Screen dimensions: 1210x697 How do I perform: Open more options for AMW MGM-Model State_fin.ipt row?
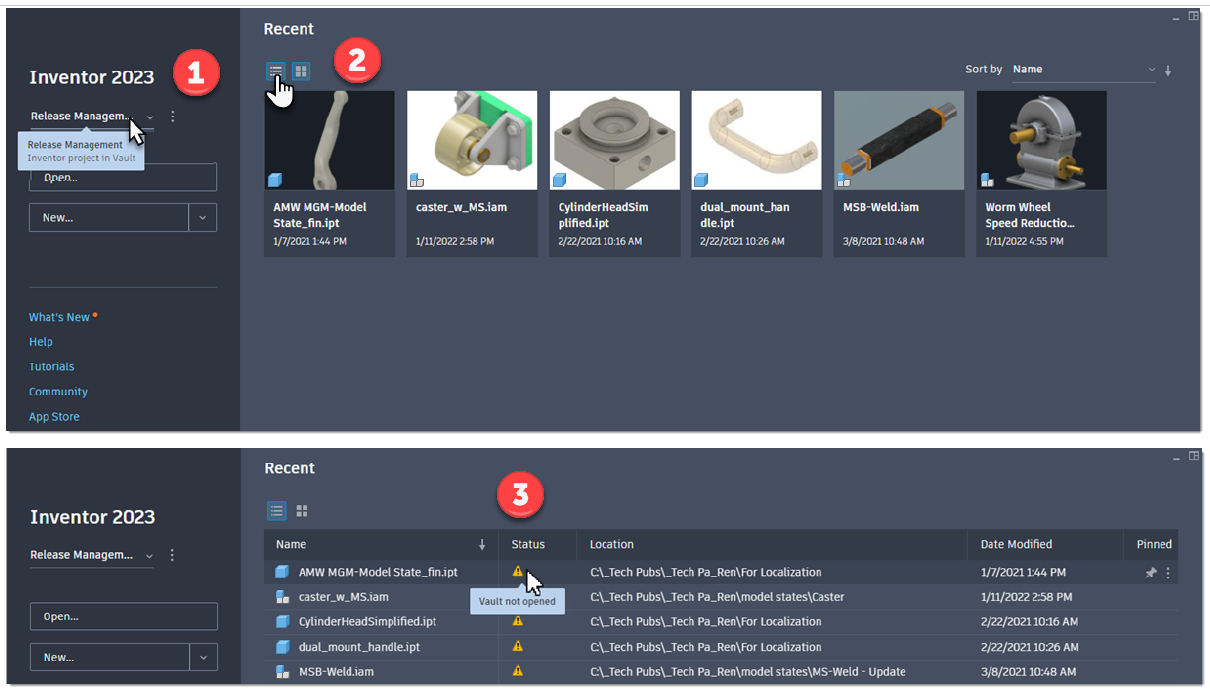pos(1168,573)
